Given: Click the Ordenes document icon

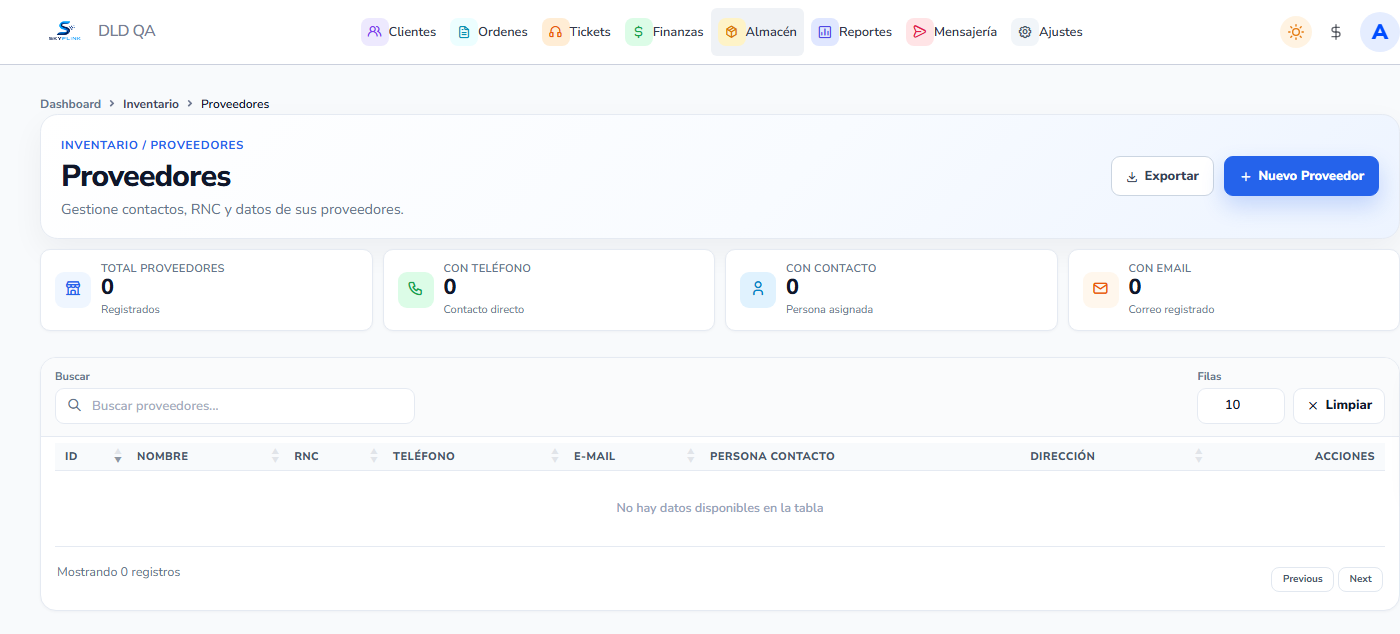Looking at the screenshot, I should (464, 32).
